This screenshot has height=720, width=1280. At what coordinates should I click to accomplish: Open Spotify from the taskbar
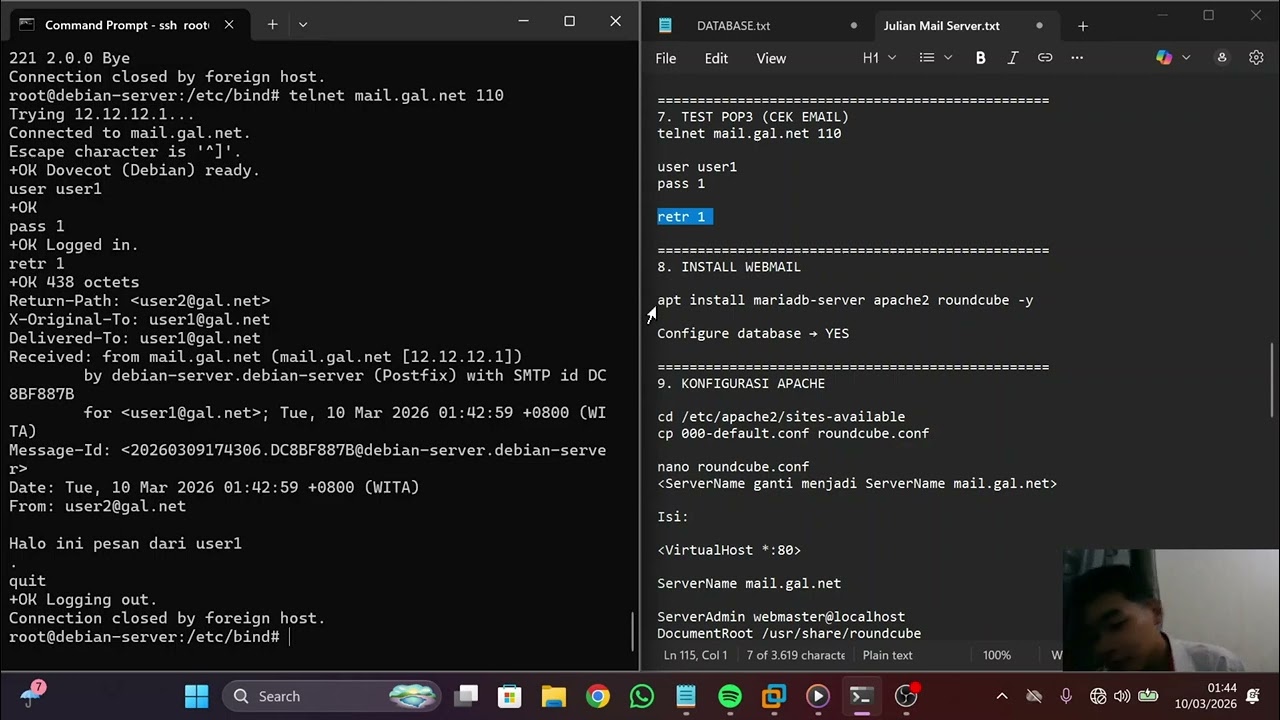coord(730,696)
